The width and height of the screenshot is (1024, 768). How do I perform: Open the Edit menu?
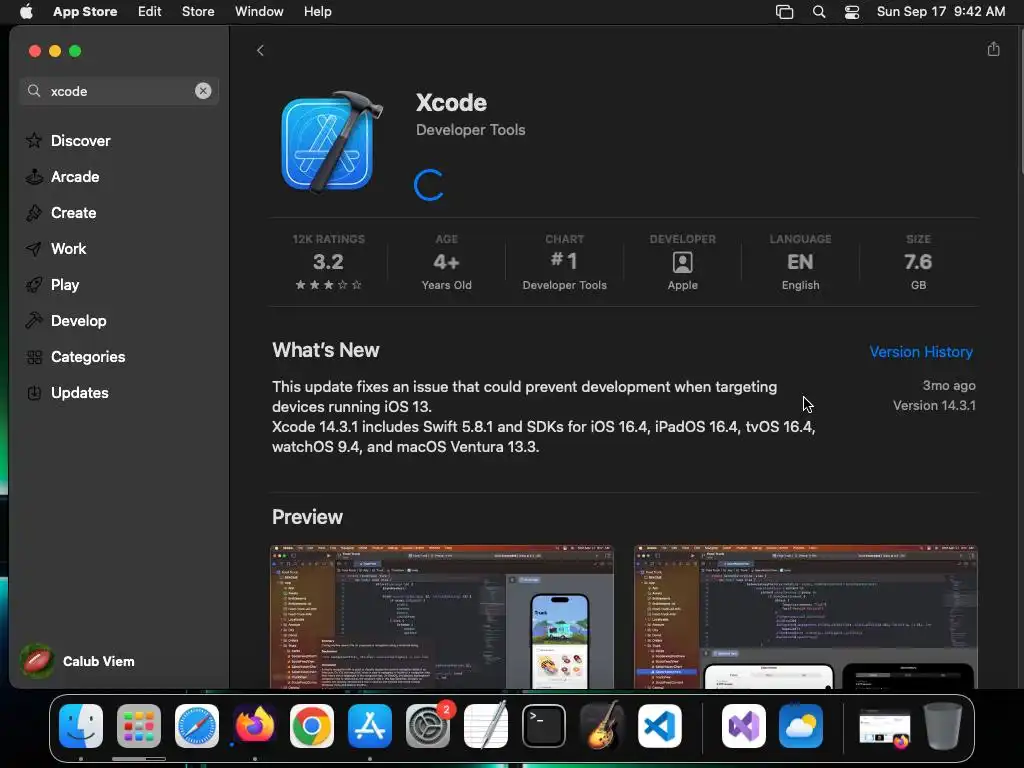coord(150,12)
